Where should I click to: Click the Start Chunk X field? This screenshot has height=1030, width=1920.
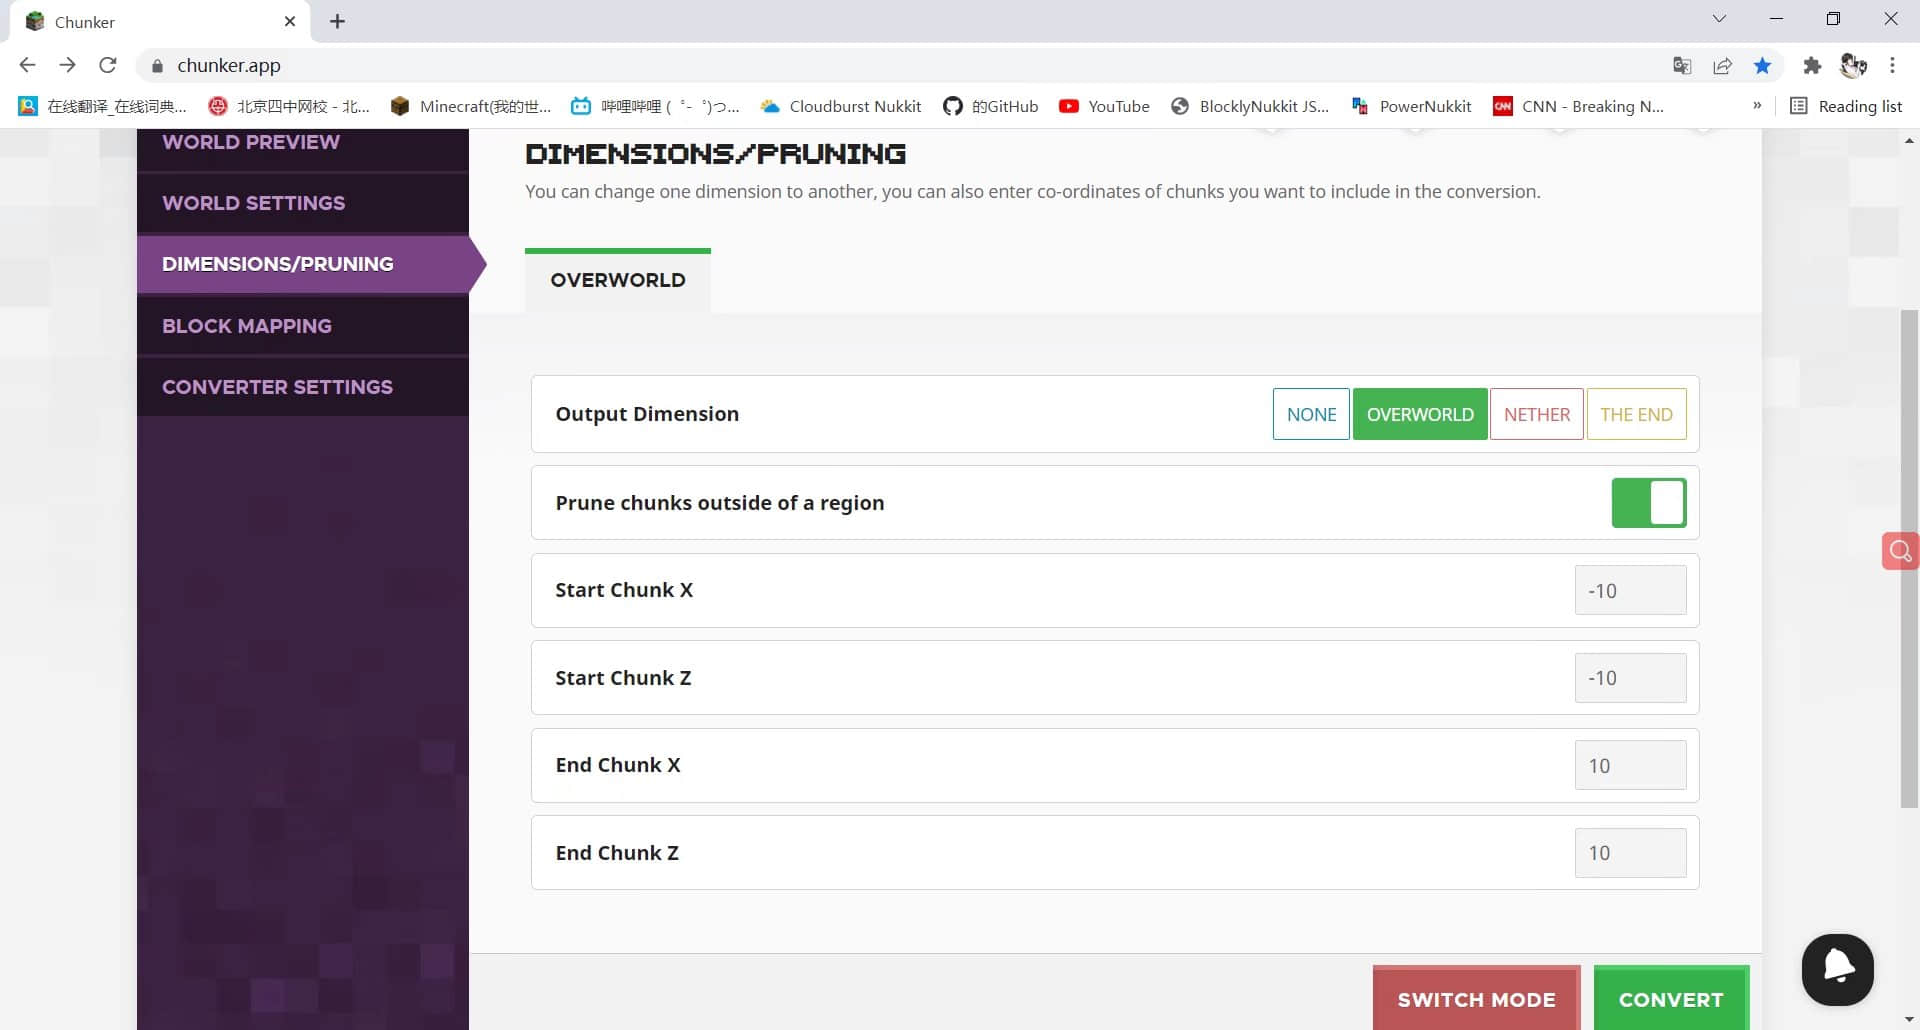click(1630, 591)
